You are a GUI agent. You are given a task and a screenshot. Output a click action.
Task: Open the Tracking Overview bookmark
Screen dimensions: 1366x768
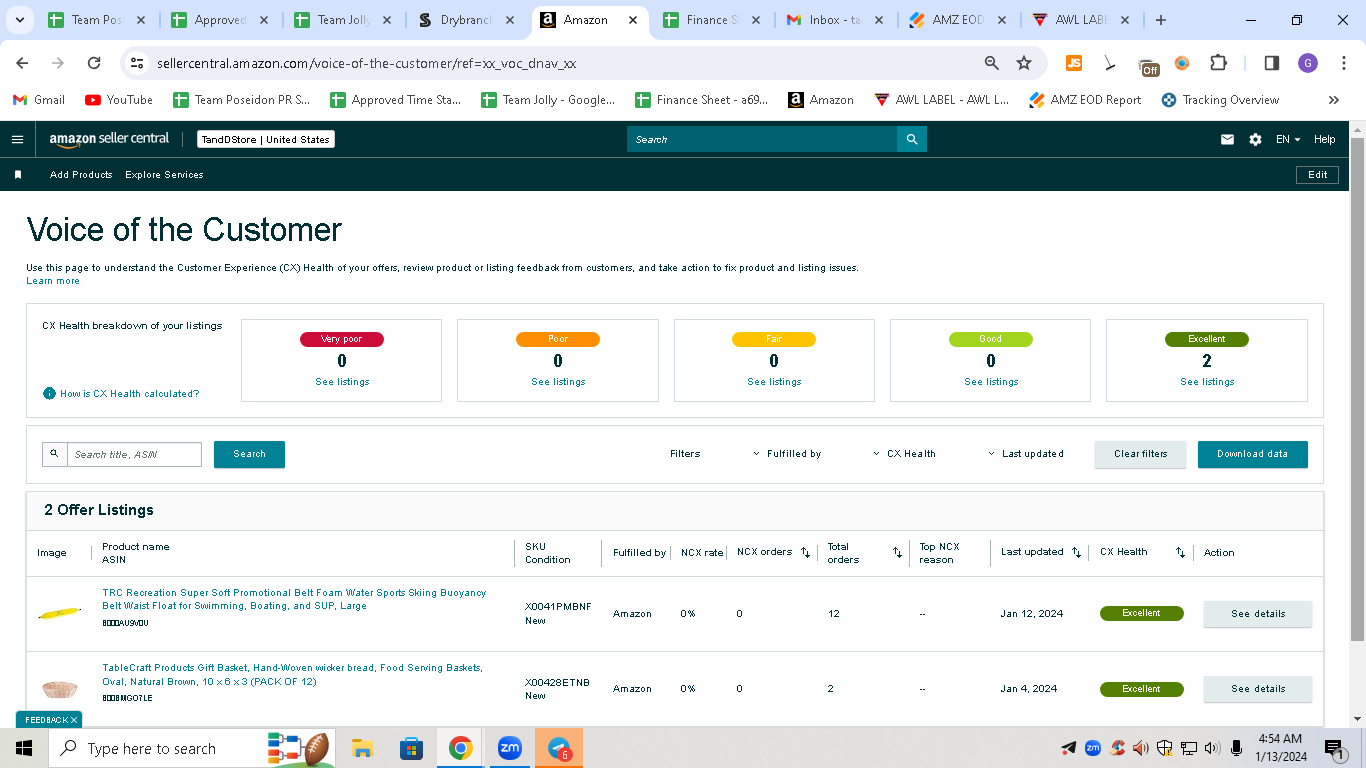1220,100
